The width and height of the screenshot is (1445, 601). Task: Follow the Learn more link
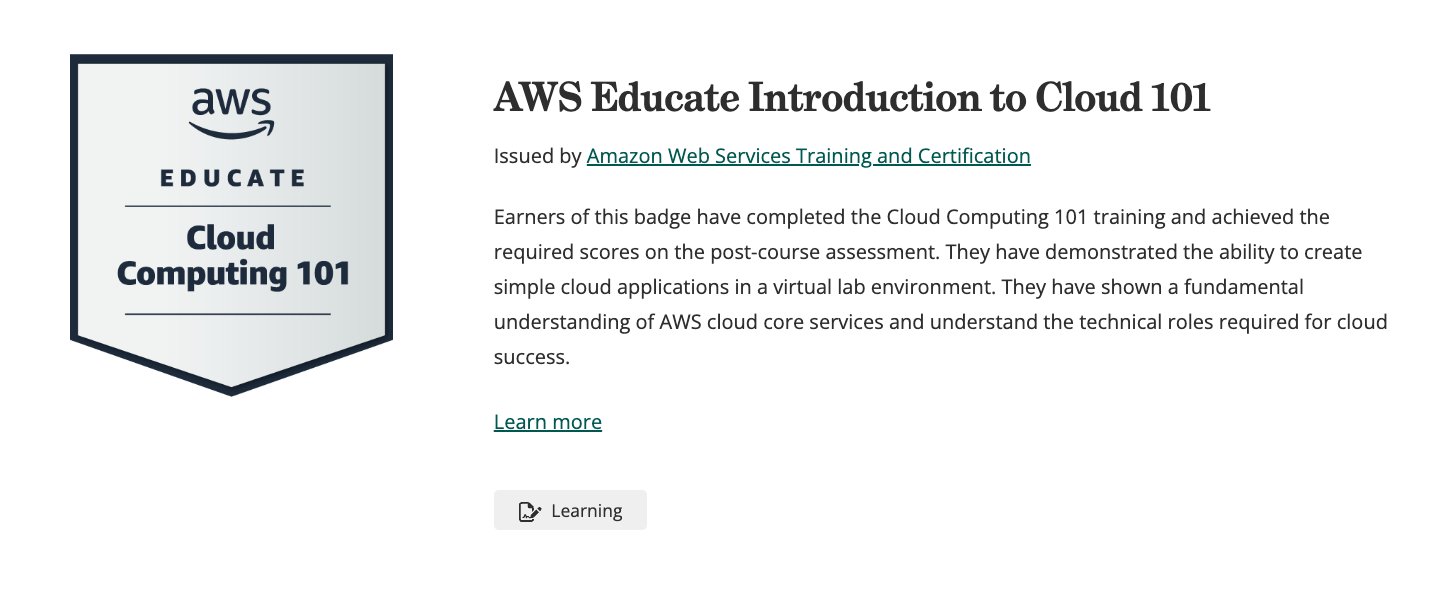click(548, 422)
